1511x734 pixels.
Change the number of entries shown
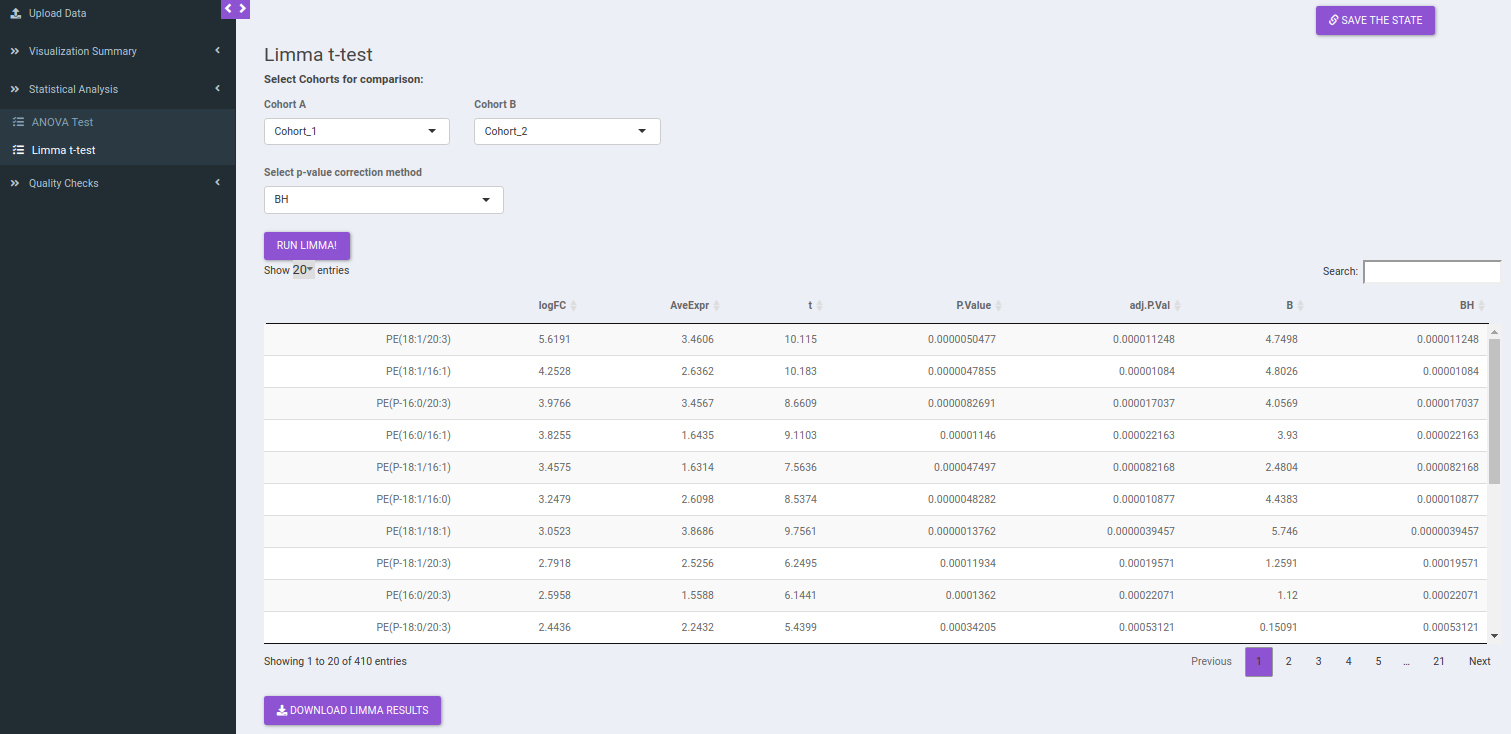tap(303, 270)
